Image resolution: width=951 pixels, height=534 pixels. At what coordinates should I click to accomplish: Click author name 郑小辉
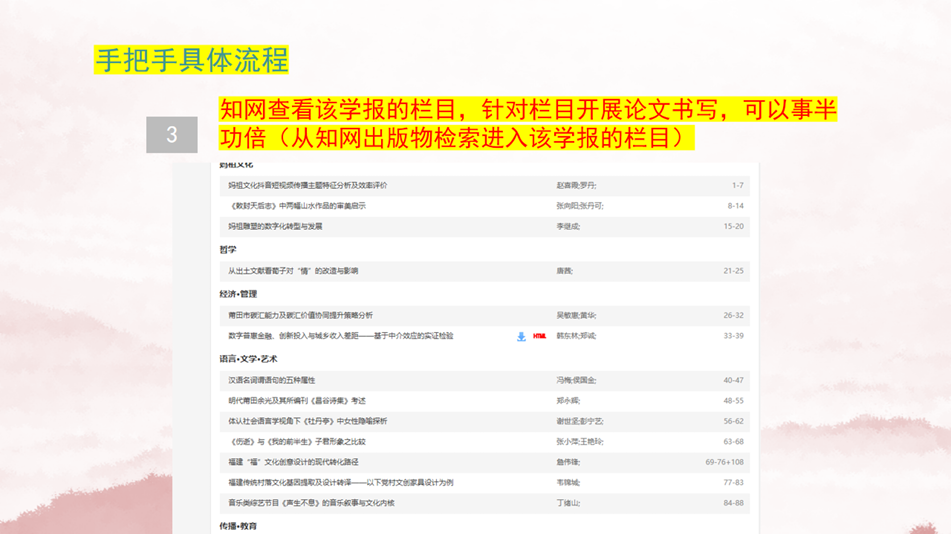coord(568,400)
